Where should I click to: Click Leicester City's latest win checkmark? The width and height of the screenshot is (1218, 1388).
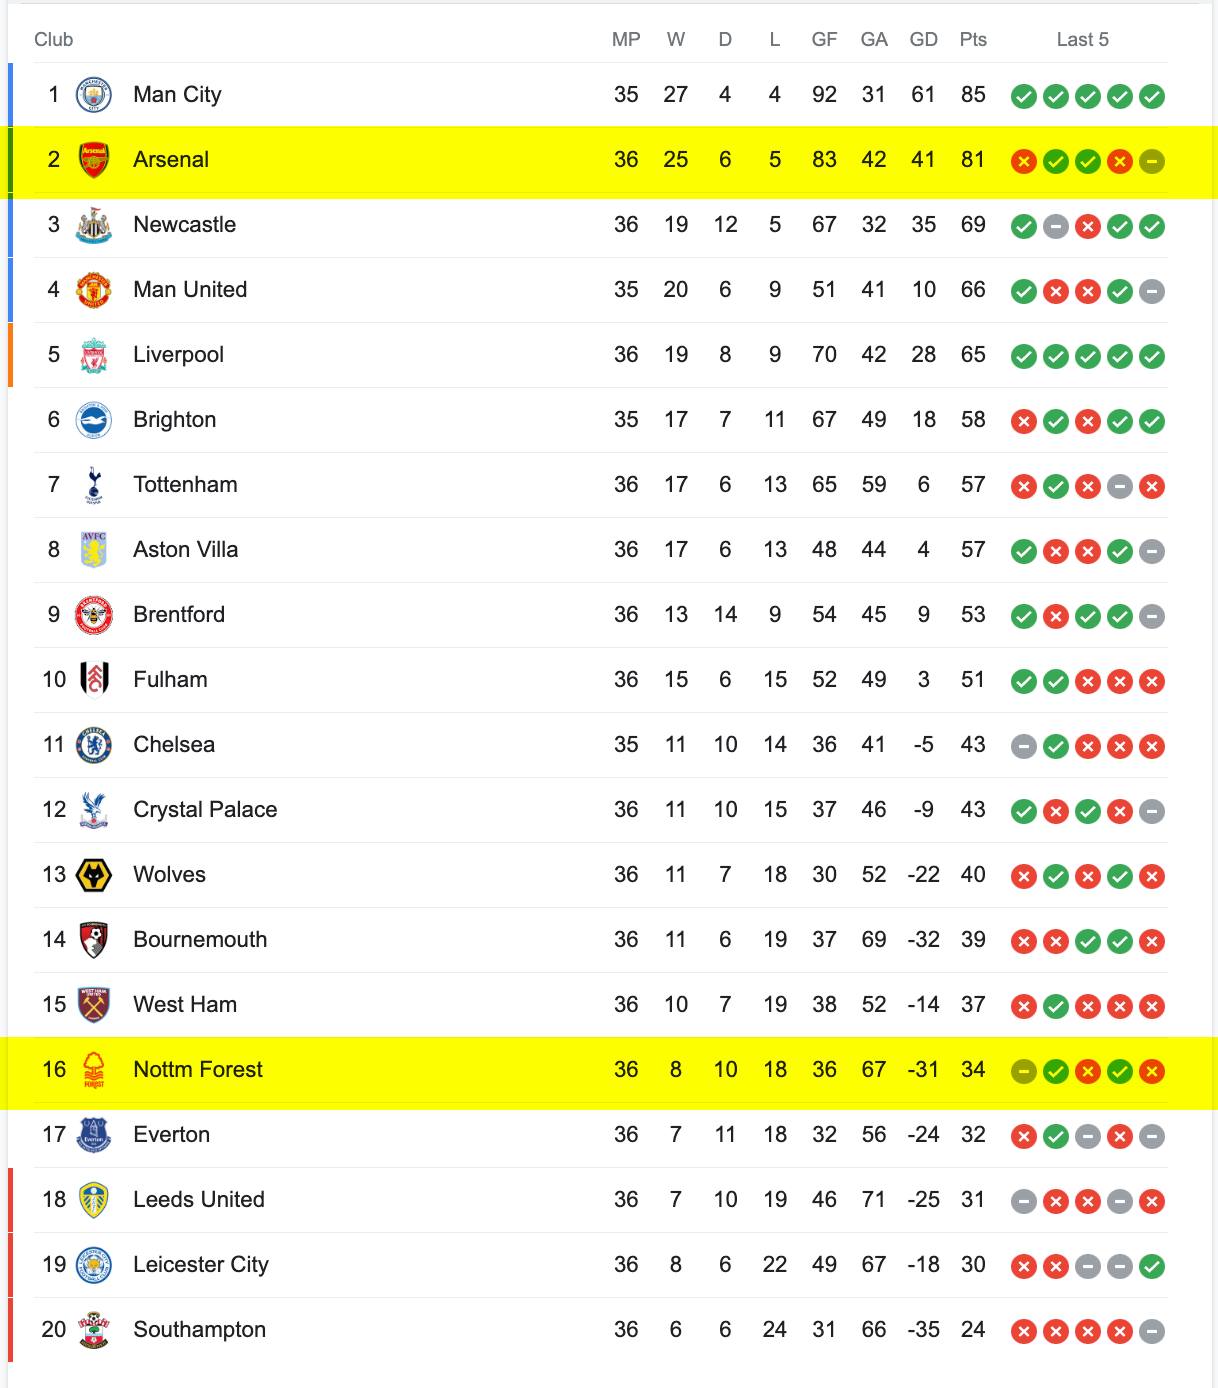tap(1152, 1267)
